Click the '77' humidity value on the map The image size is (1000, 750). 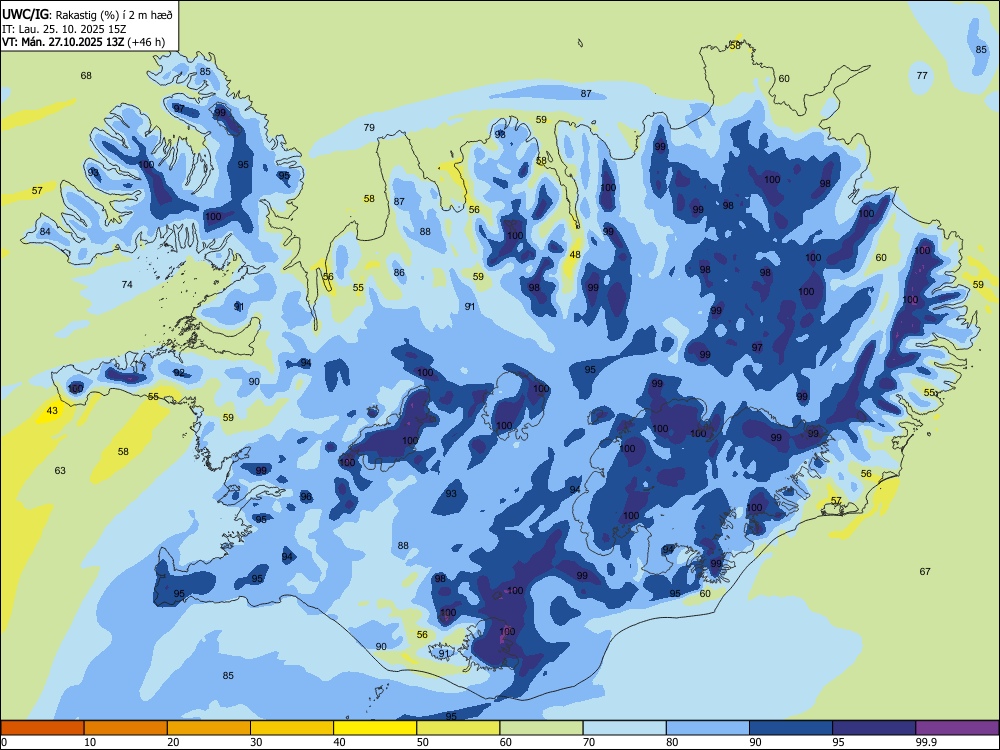click(922, 75)
